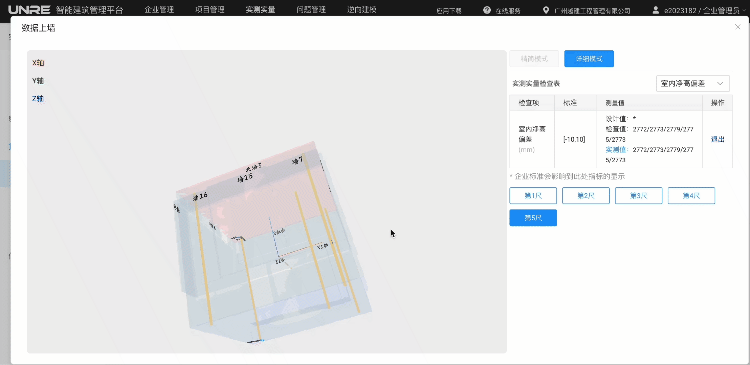Click the dropdown arrow of 室内净高偏差
750x365 pixels.
coord(720,84)
